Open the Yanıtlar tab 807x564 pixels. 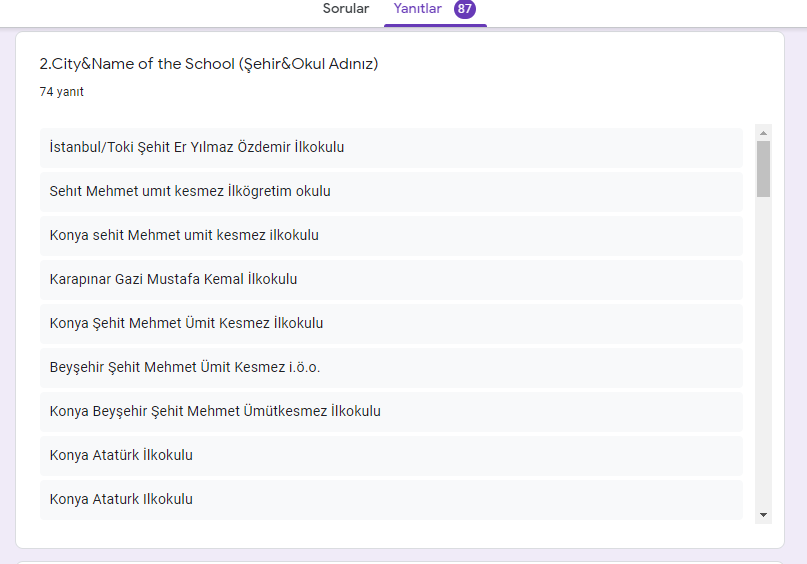click(x=418, y=9)
